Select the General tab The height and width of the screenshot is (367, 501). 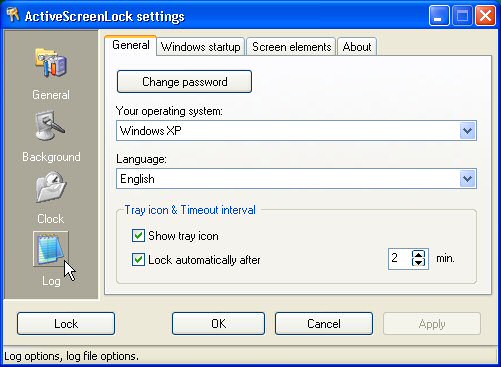pos(130,45)
